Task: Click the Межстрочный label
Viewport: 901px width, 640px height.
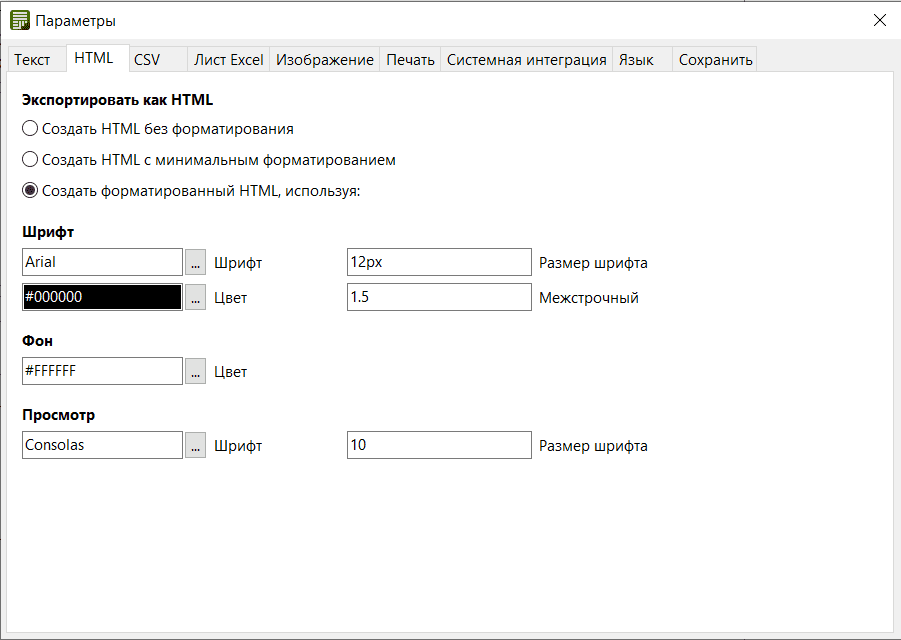Action: pyautogui.click(x=588, y=298)
